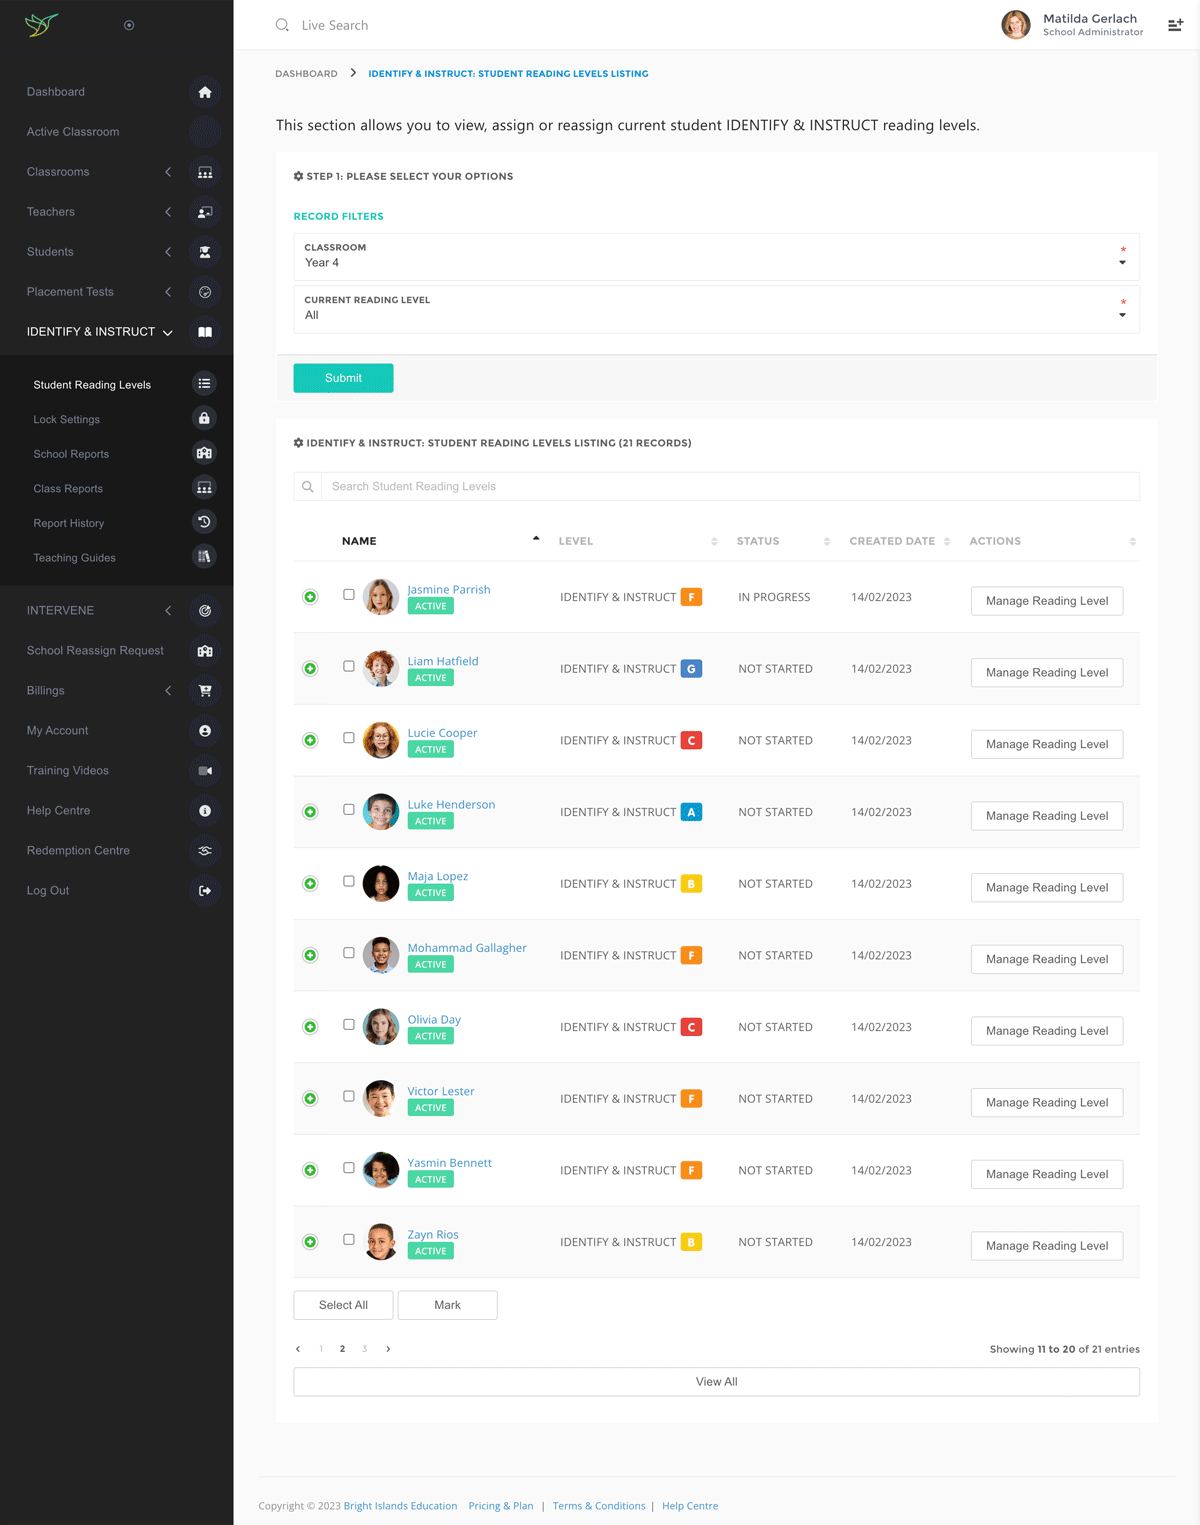Open the Current Reading Level dropdown
Image resolution: width=1200 pixels, height=1525 pixels.
(x=716, y=309)
